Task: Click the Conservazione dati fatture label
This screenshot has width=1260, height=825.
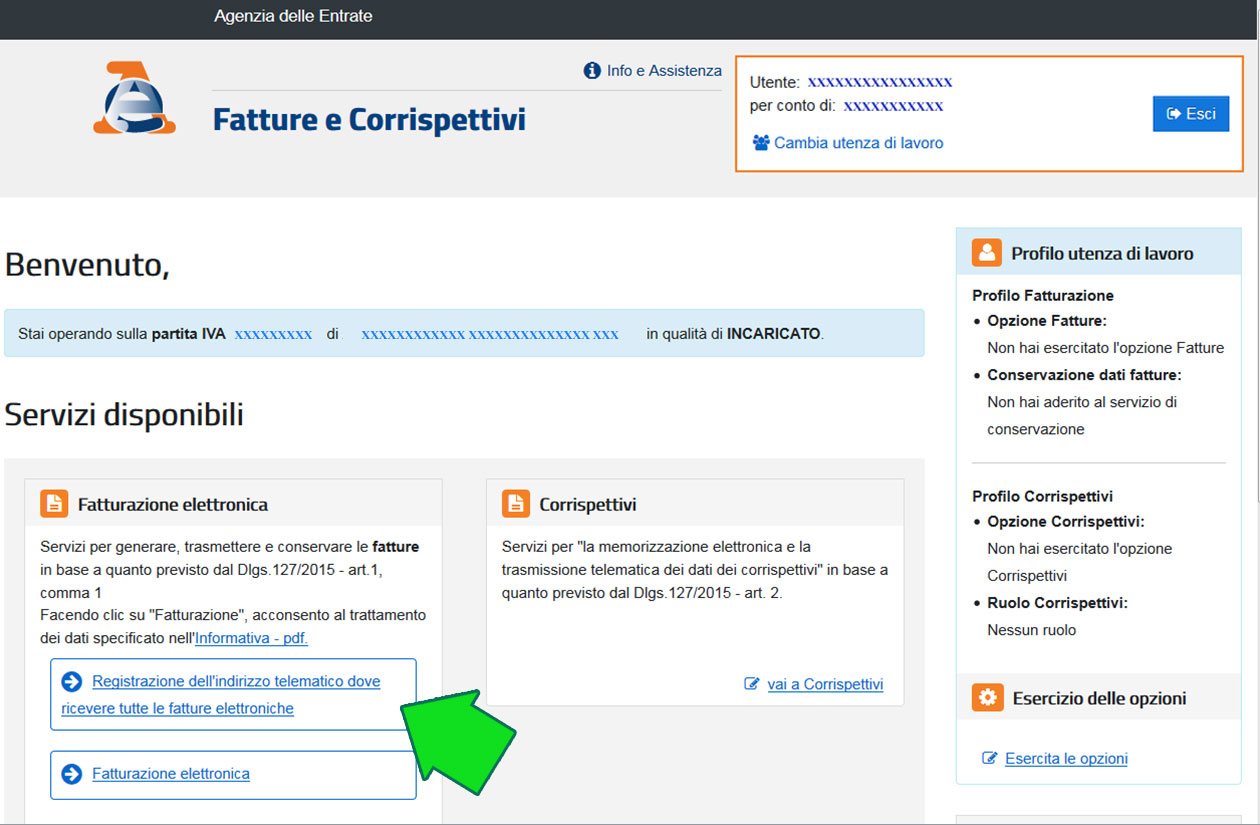Action: [x=1084, y=375]
